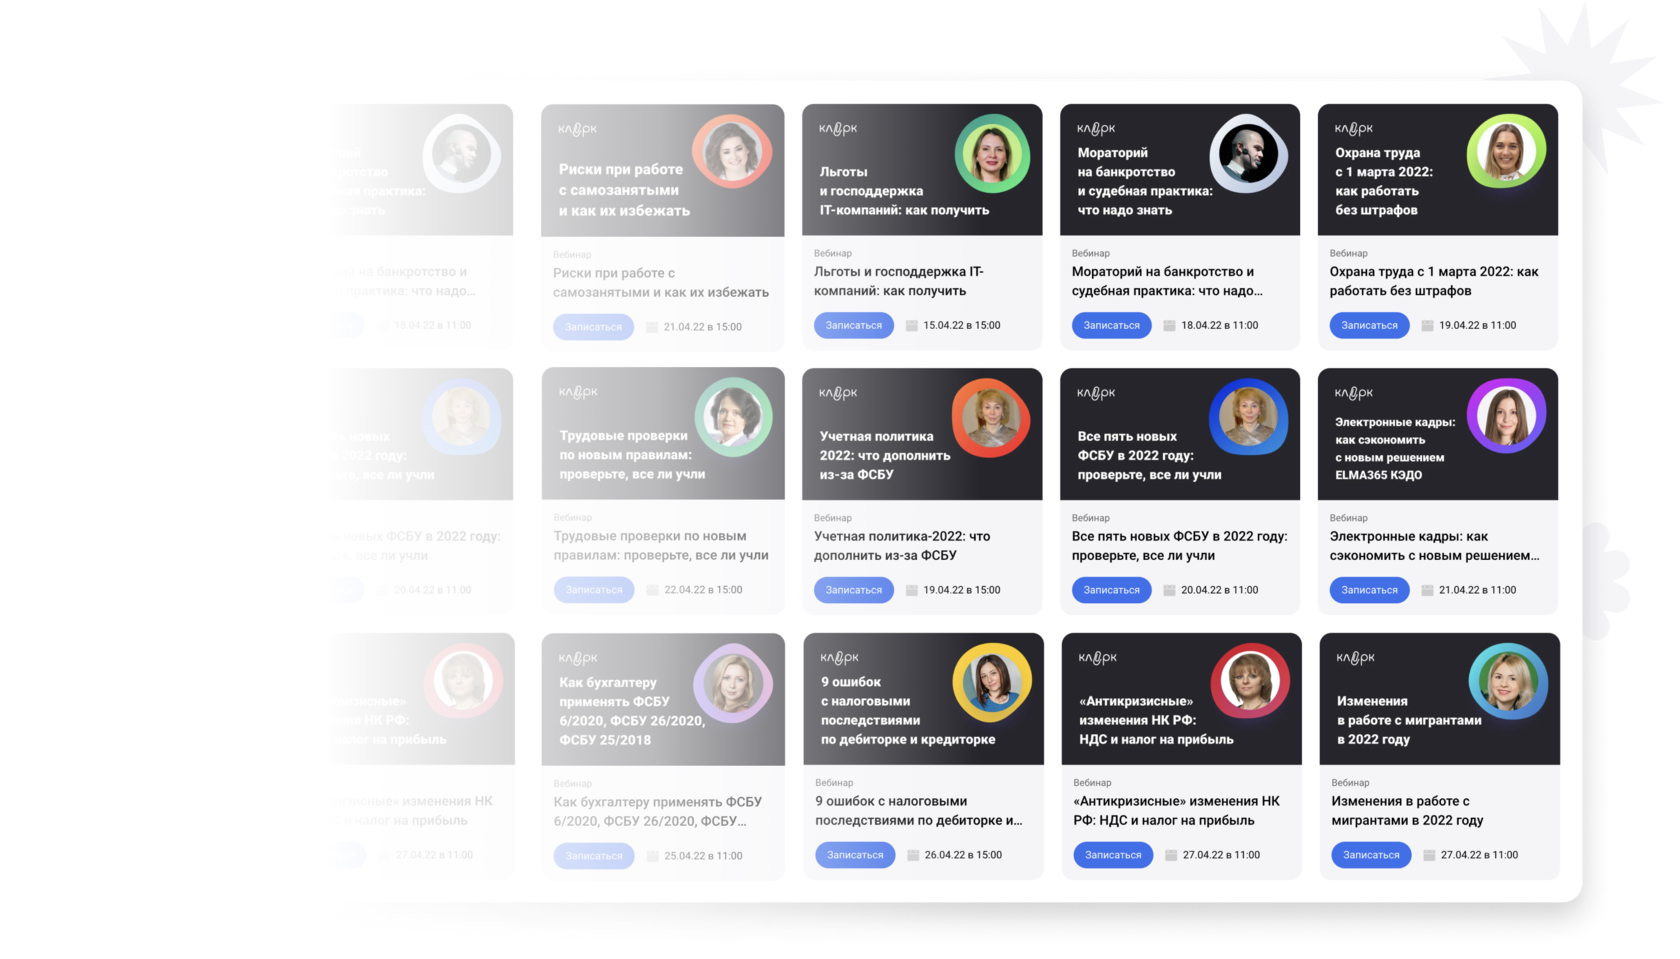Open the Мораторий на банкротство webinar title link
This screenshot has height=959, width=1680.
tap(1167, 281)
